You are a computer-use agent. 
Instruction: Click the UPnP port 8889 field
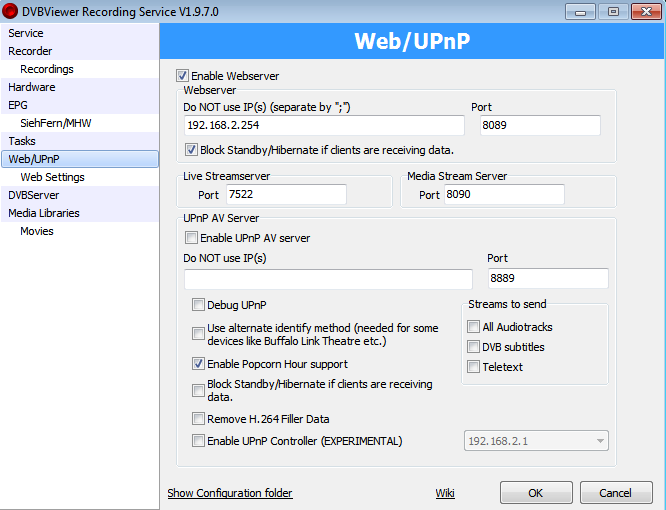548,279
